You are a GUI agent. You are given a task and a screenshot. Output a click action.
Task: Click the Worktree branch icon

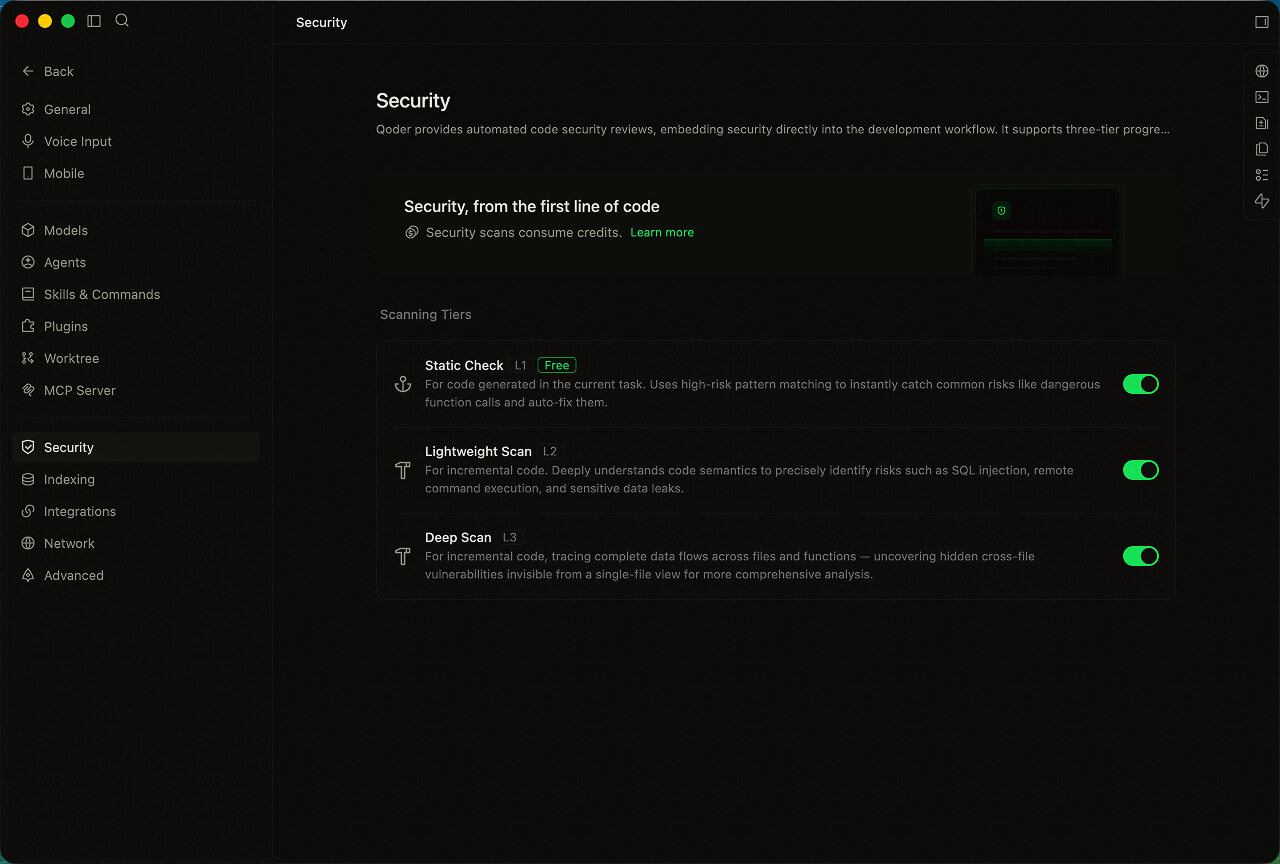28,358
